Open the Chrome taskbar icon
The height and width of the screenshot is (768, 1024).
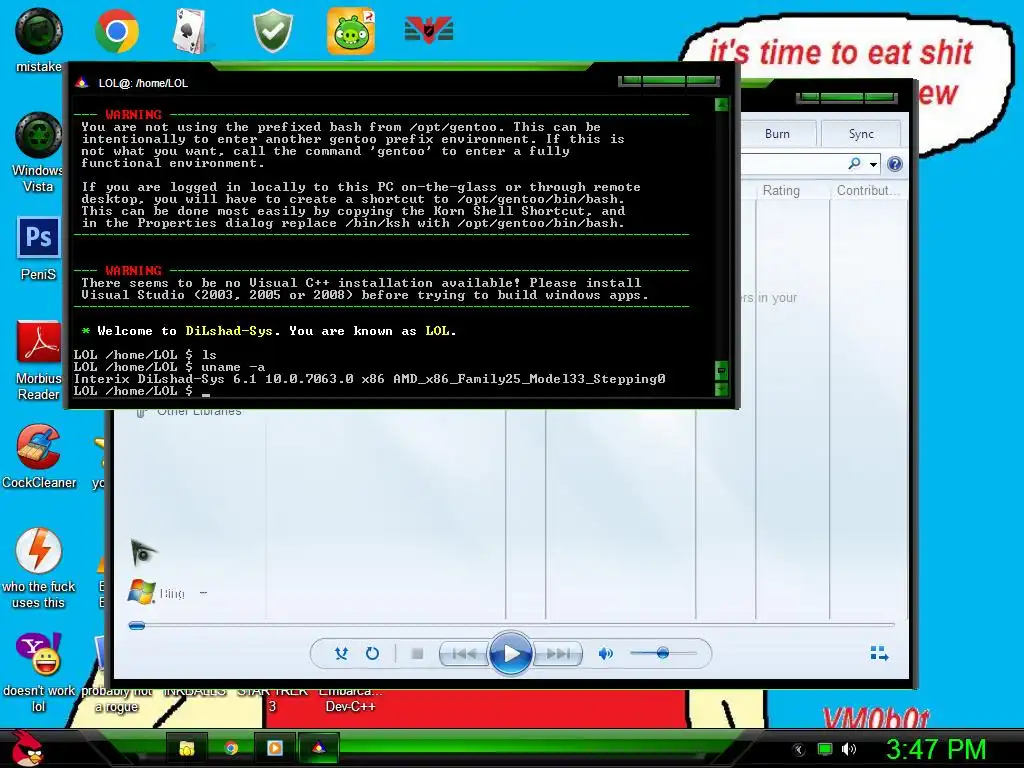click(x=231, y=748)
